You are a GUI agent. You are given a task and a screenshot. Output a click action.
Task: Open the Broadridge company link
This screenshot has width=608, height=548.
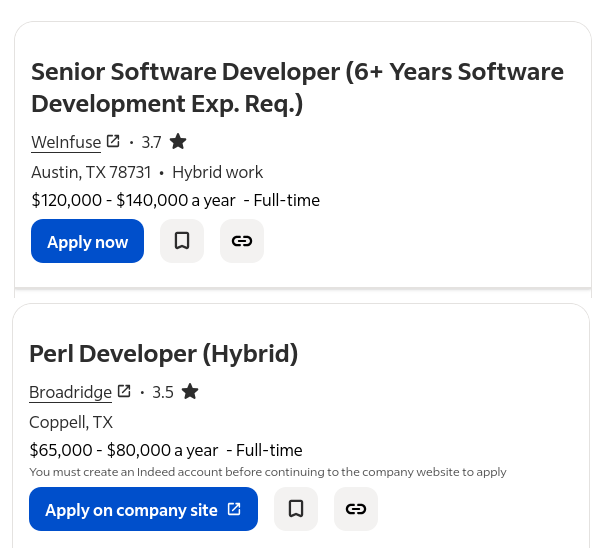(x=70, y=392)
